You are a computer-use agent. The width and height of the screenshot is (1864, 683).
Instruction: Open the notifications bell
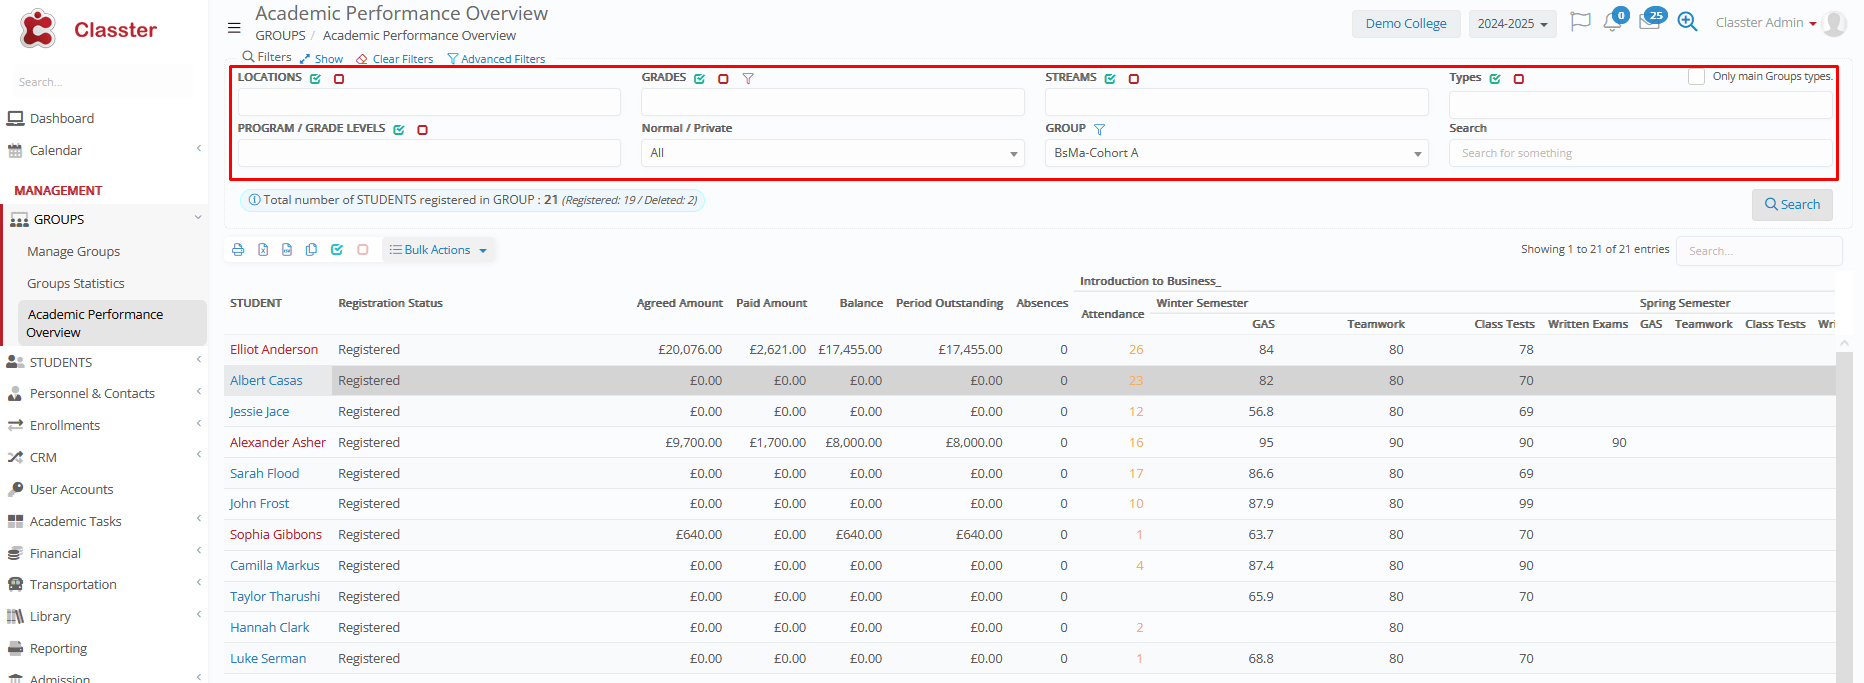pyautogui.click(x=1612, y=23)
